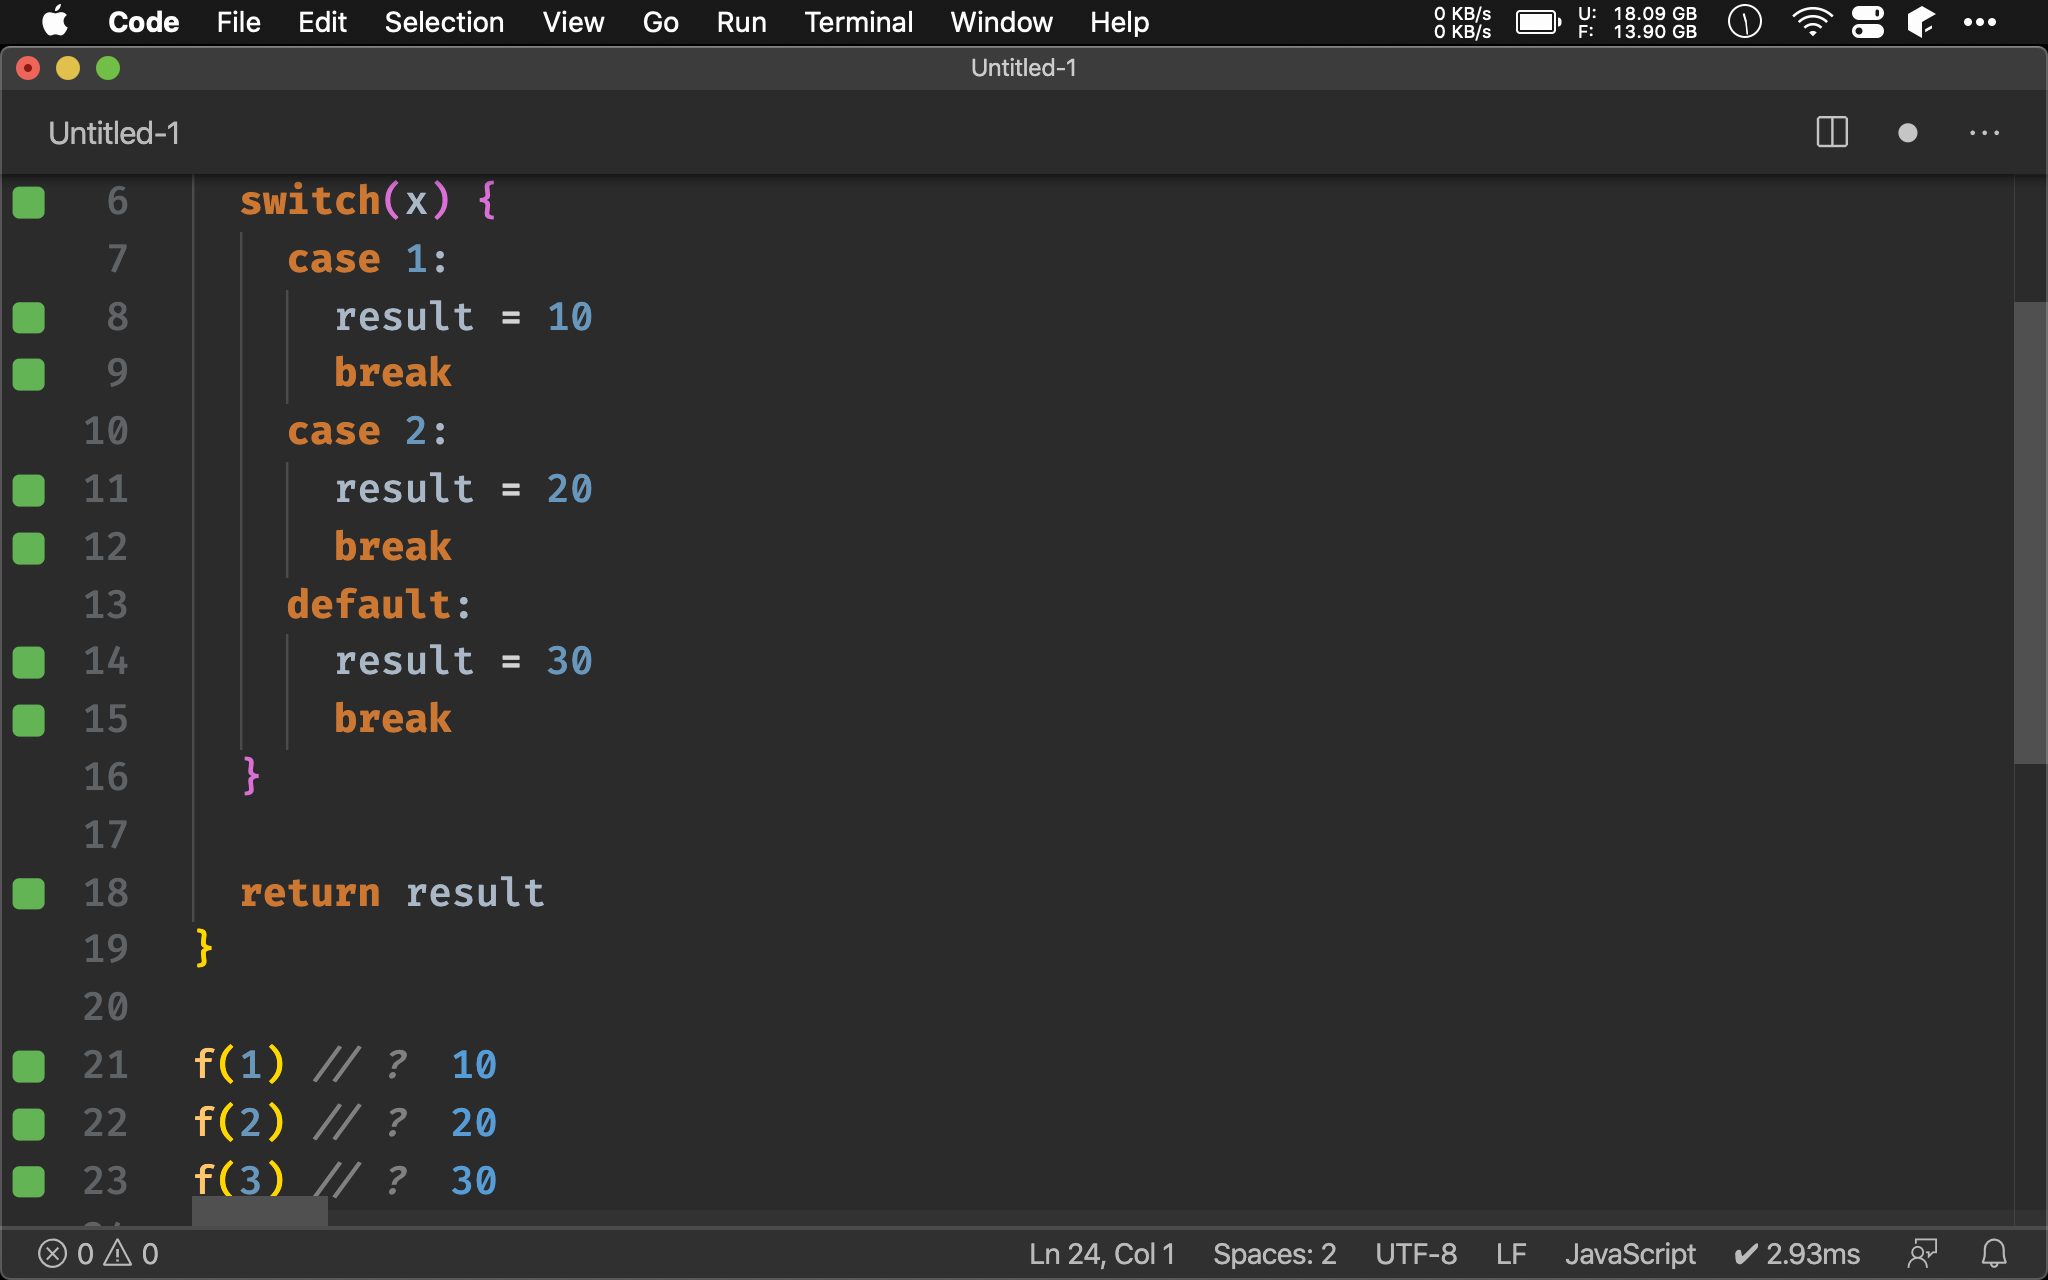Click the green coverage marker on line 11
The height and width of the screenshot is (1280, 2048).
coord(29,490)
